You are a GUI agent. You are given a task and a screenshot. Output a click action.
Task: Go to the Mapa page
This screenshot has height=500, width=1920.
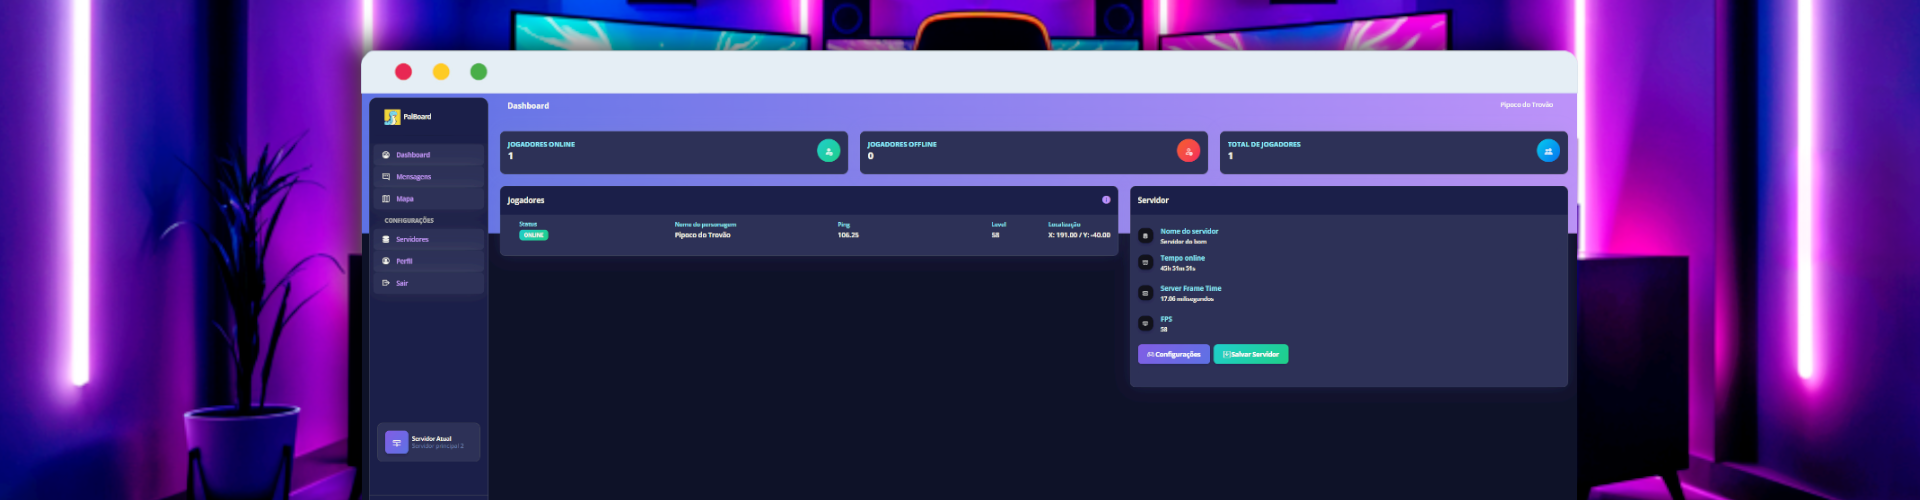428,199
